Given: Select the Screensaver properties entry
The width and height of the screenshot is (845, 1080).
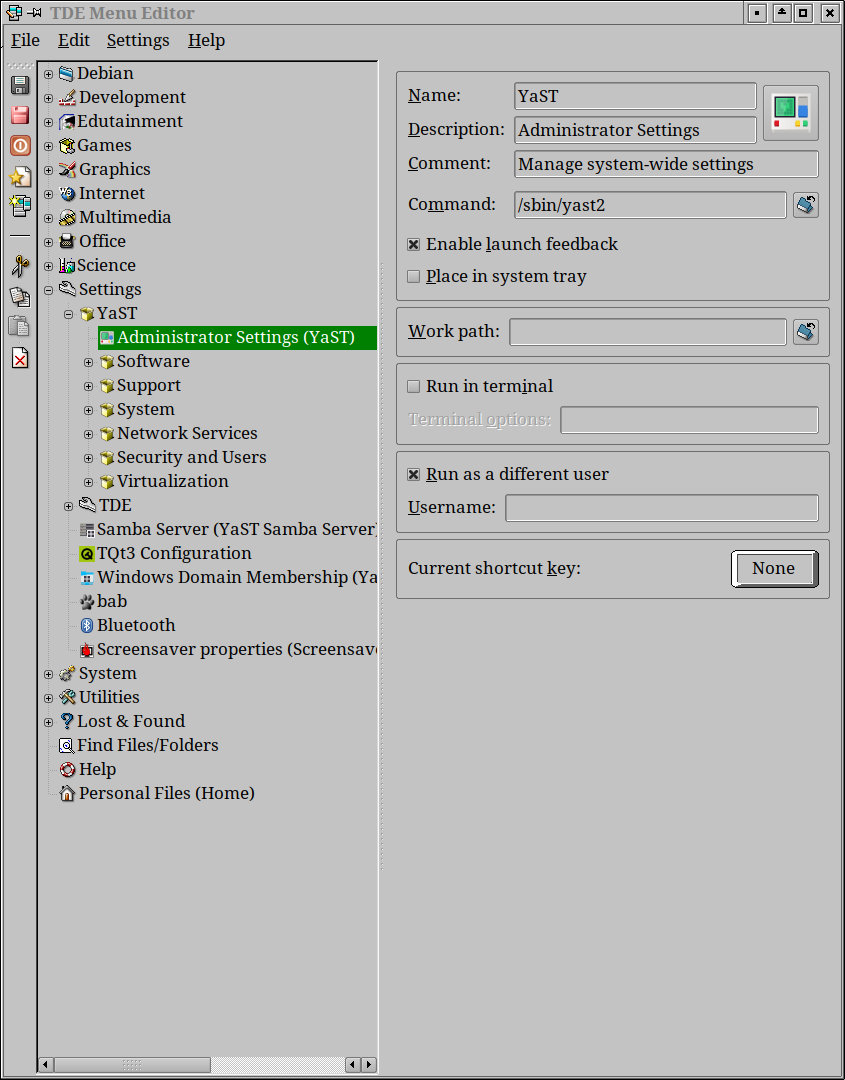Looking at the screenshot, I should click(x=228, y=650).
